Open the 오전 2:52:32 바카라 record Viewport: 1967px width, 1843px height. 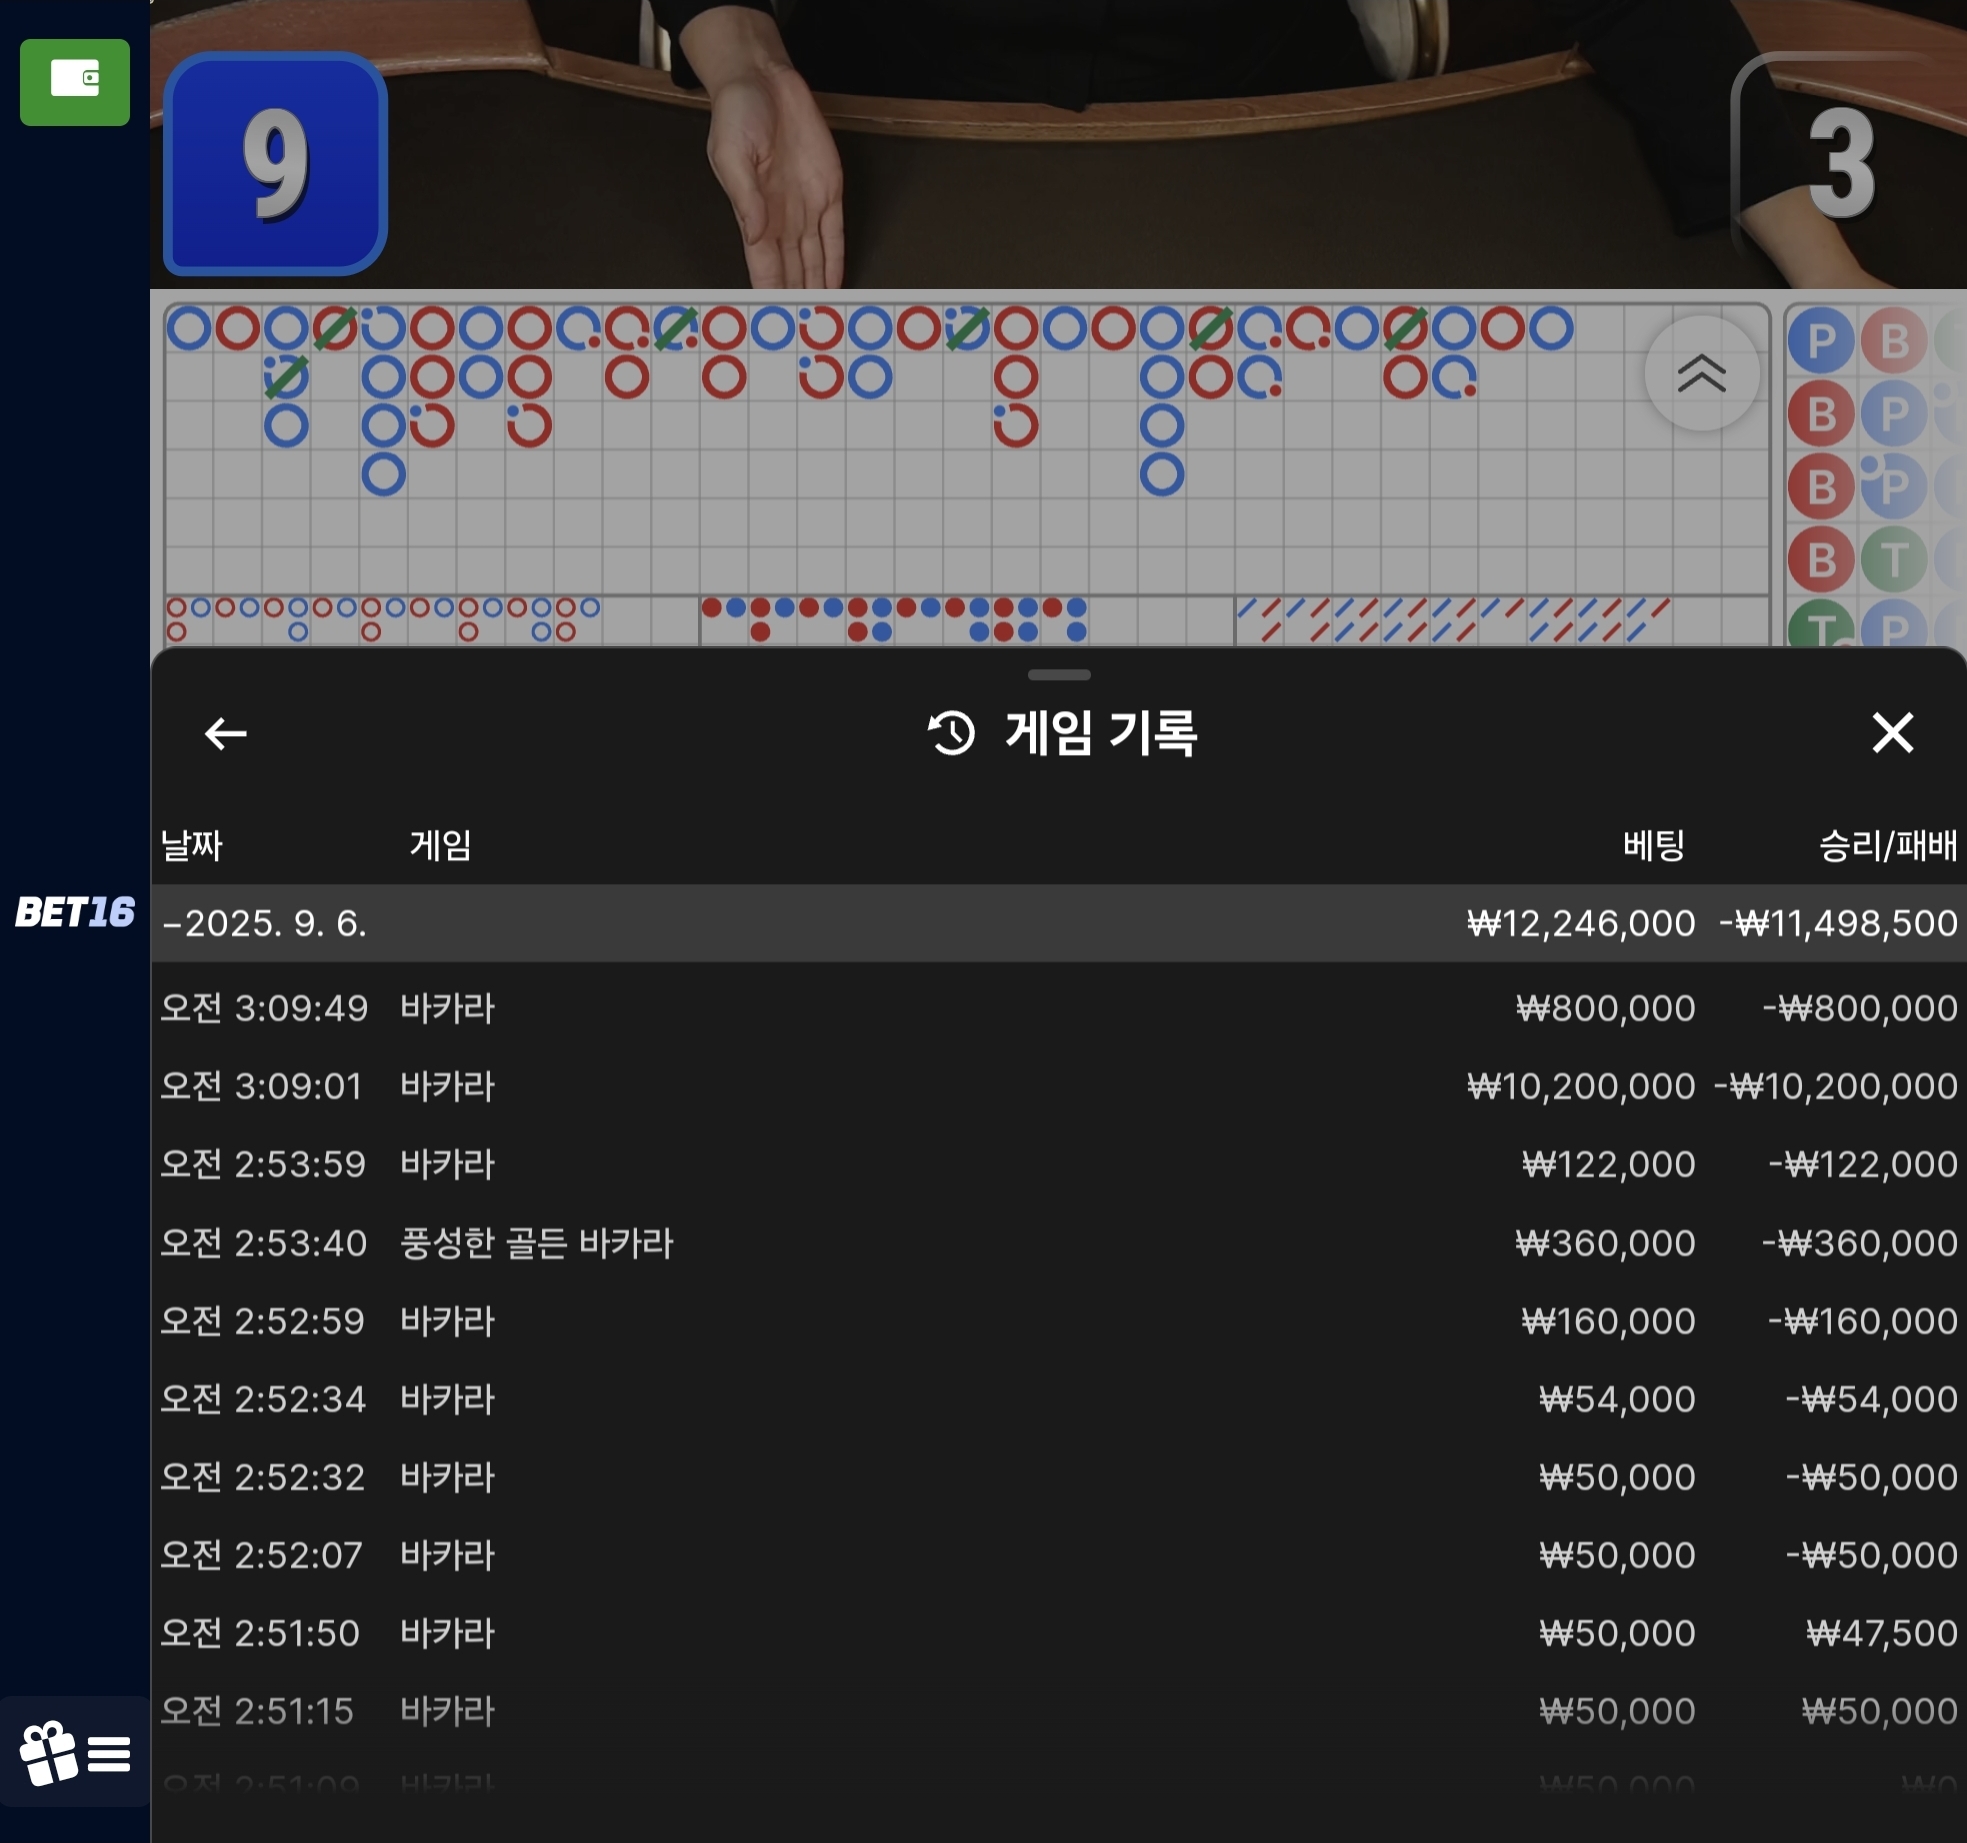[1059, 1477]
